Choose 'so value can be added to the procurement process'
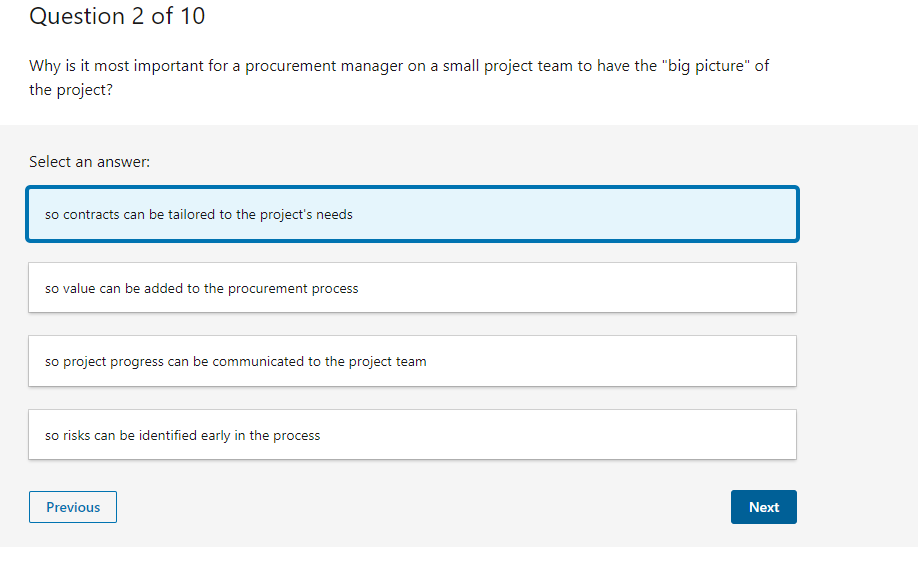 click(x=412, y=287)
